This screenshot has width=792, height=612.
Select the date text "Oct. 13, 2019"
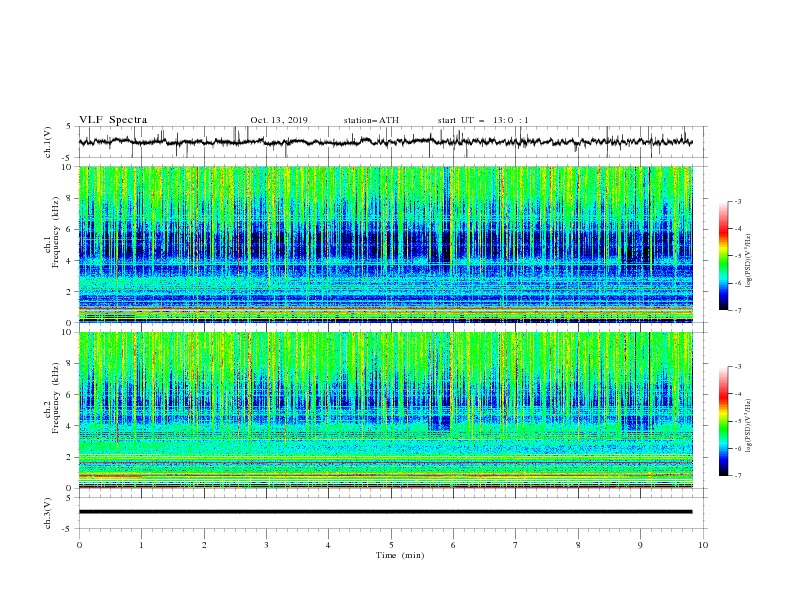point(279,120)
